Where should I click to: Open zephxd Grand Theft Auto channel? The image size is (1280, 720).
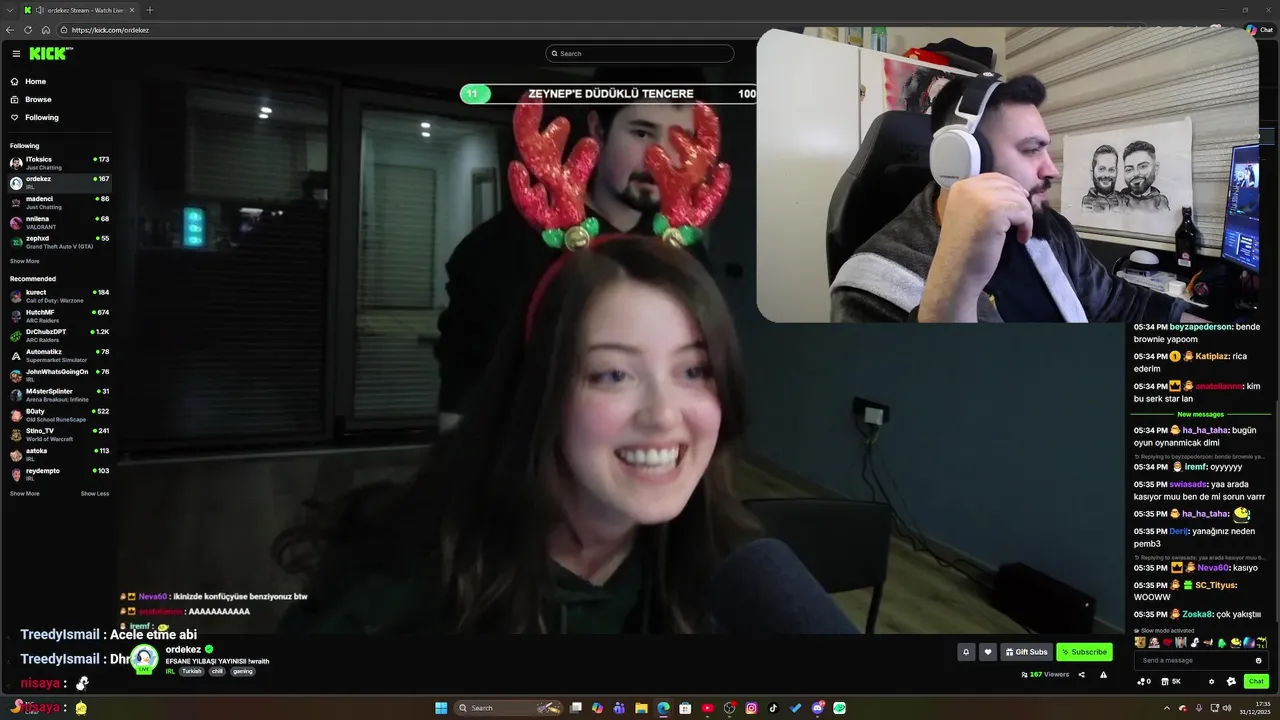60,241
